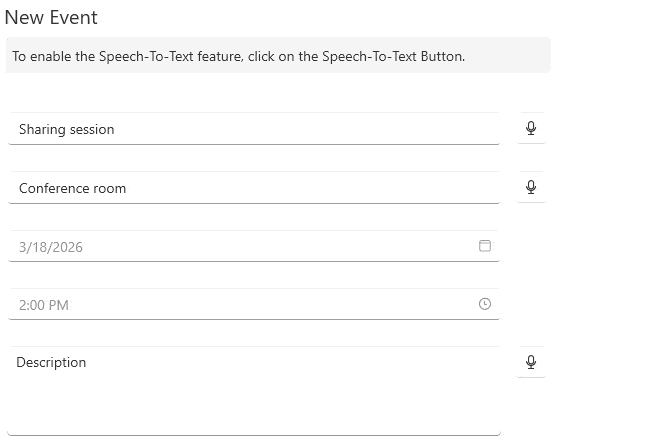Click the Sharing session text
This screenshot has width=652, height=446.
67,129
